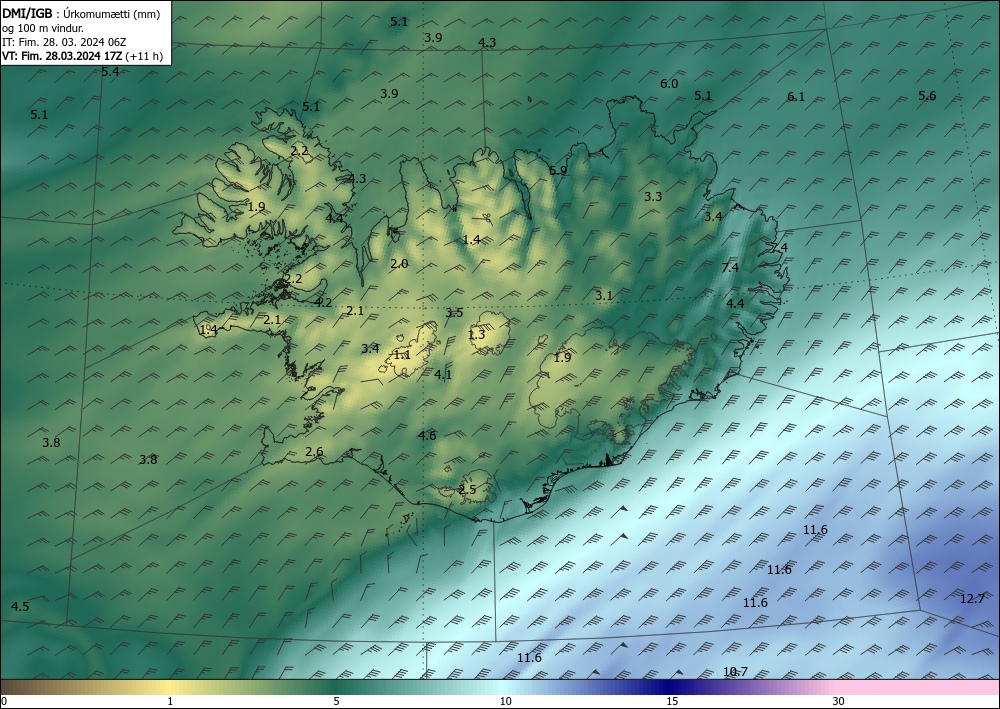The height and width of the screenshot is (709, 1000).
Task: Click the color bar label '10'
Action: [505, 701]
